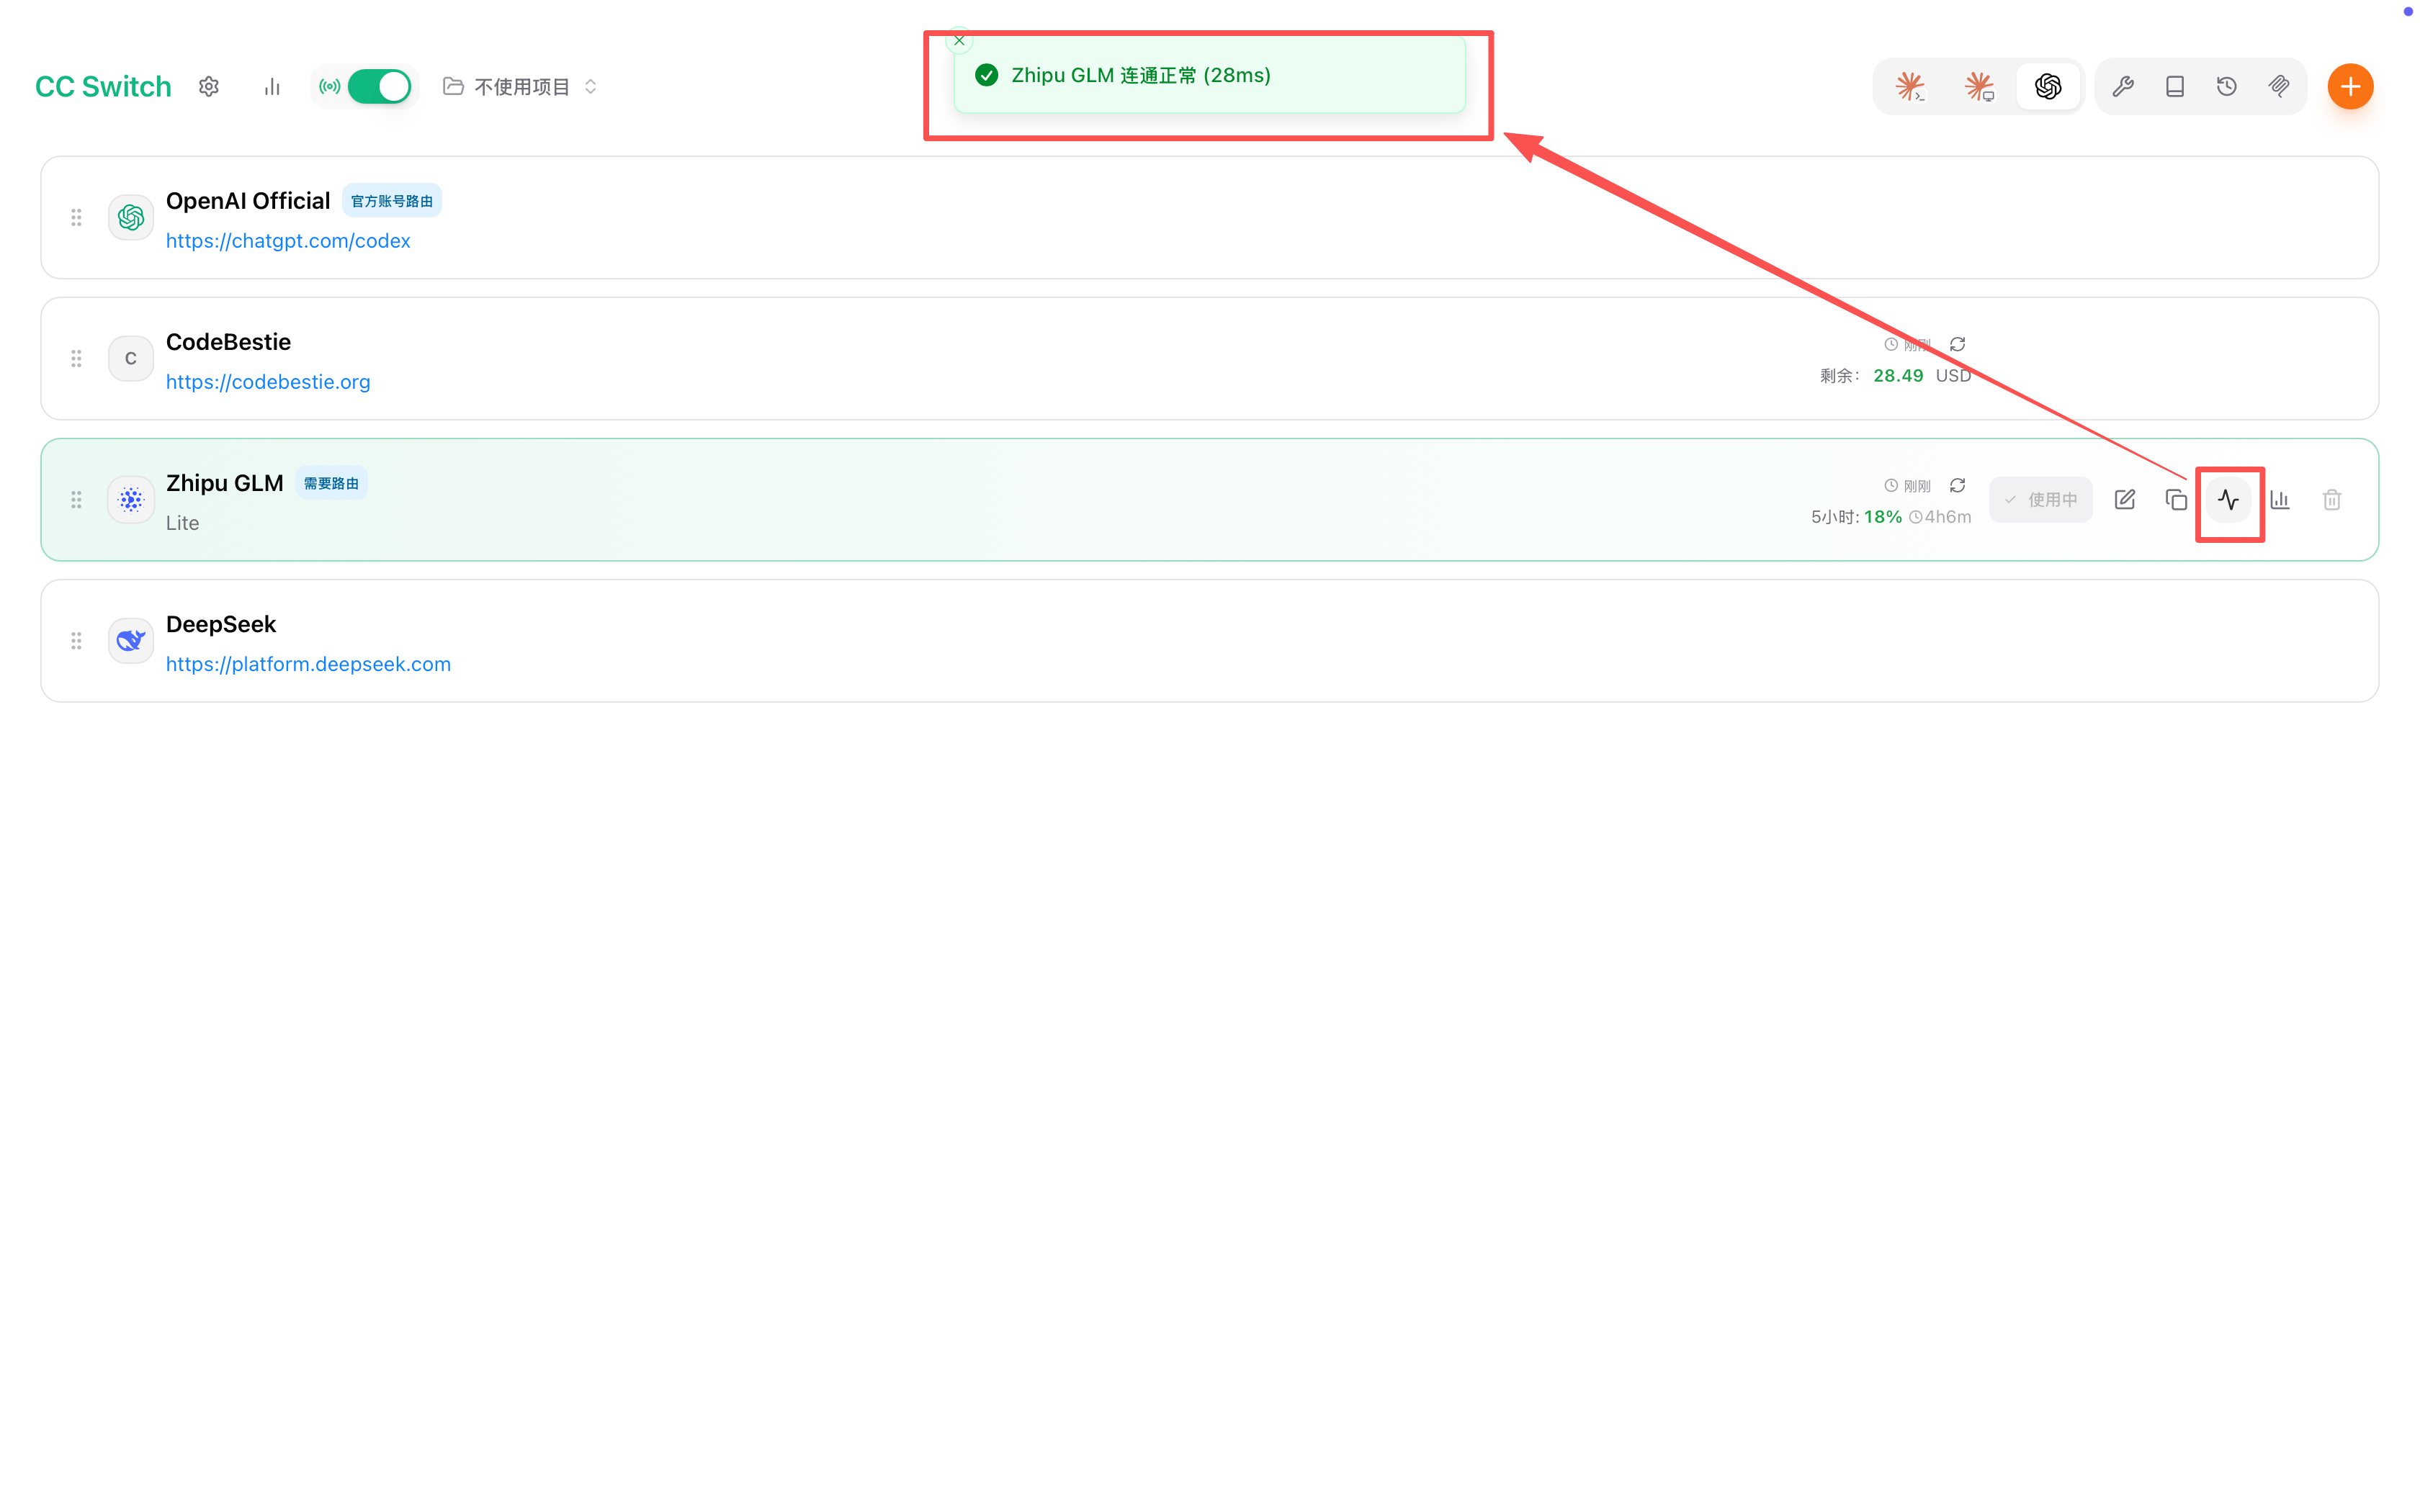2420x1512 pixels.
Task: Click the Zhipu GLM provider logo
Action: [131, 500]
